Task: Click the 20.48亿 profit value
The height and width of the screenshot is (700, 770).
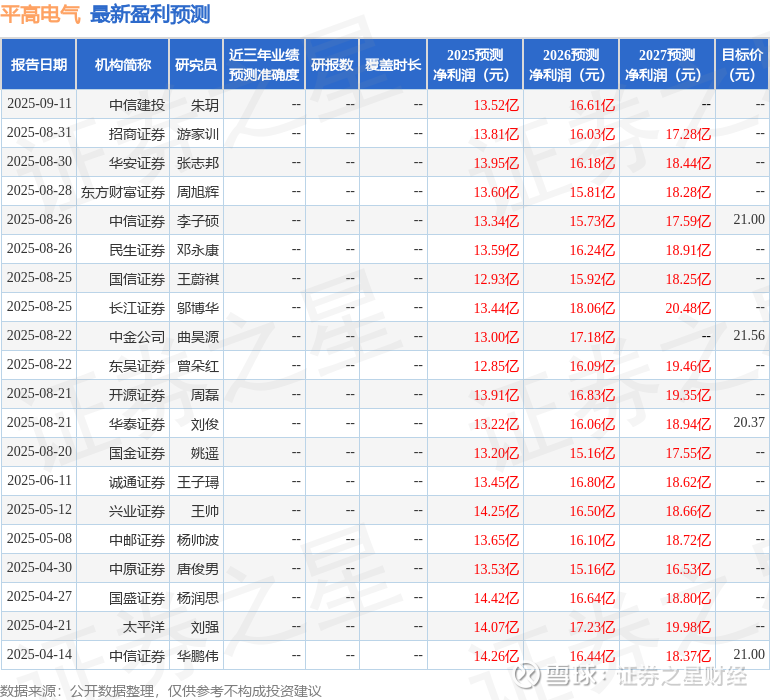Action: (x=688, y=308)
